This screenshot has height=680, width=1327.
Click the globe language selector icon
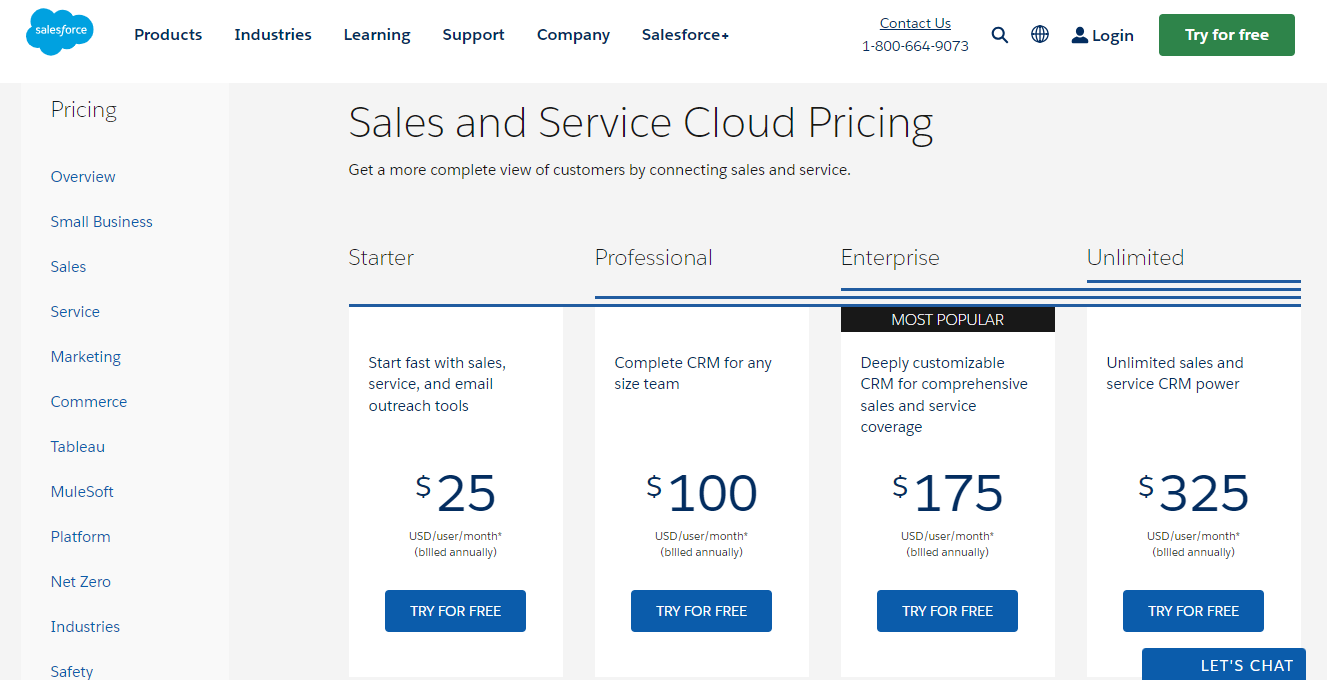click(1040, 35)
